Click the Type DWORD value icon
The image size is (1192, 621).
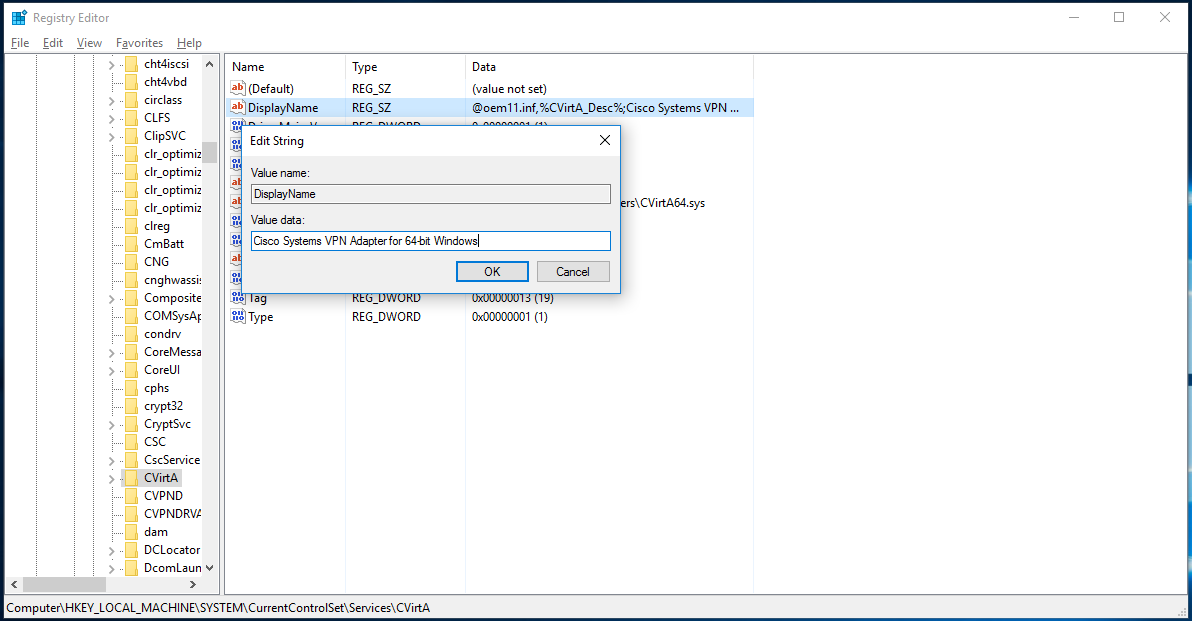coord(238,316)
